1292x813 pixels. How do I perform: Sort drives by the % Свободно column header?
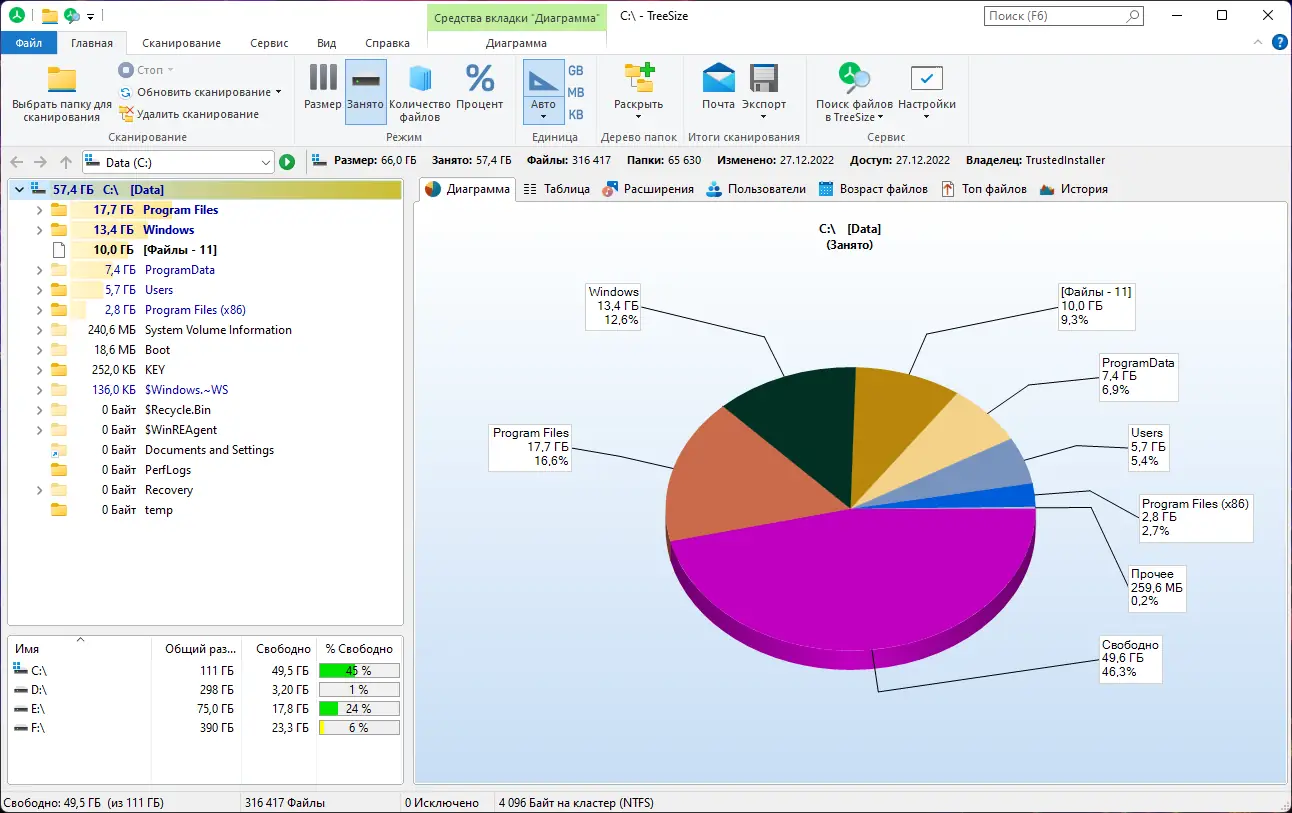359,649
